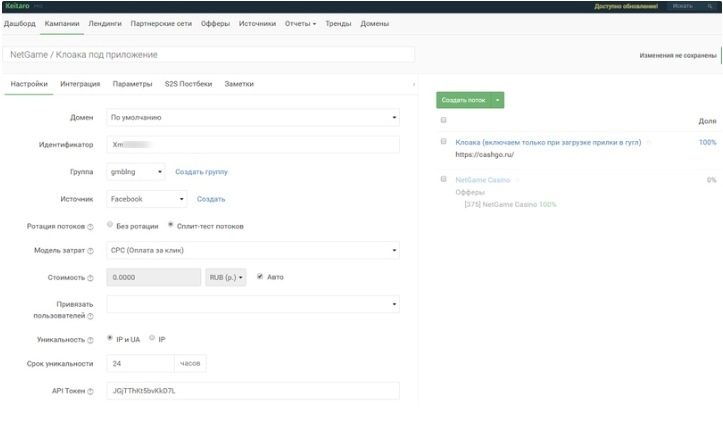Switch to the Настройки tab

[29, 84]
